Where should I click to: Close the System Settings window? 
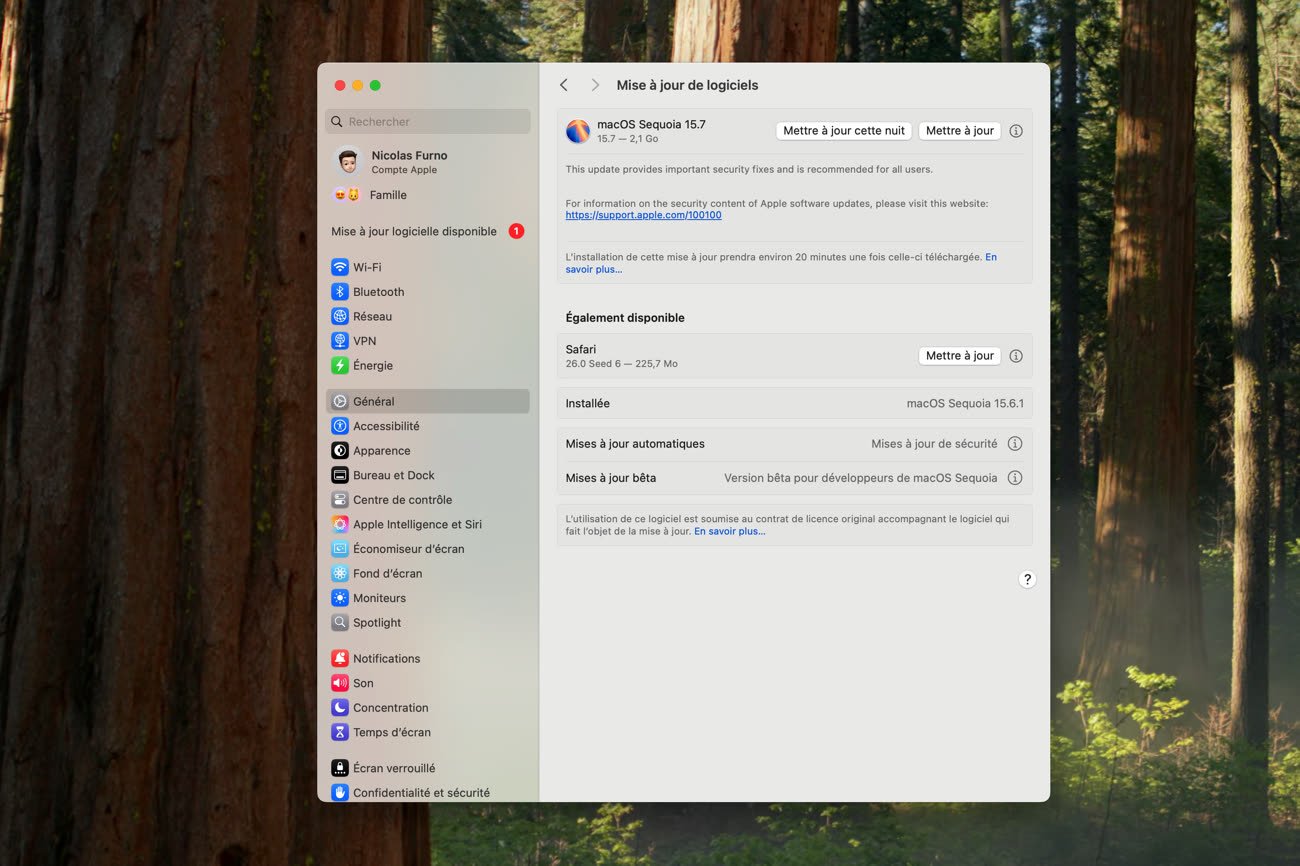(340, 86)
